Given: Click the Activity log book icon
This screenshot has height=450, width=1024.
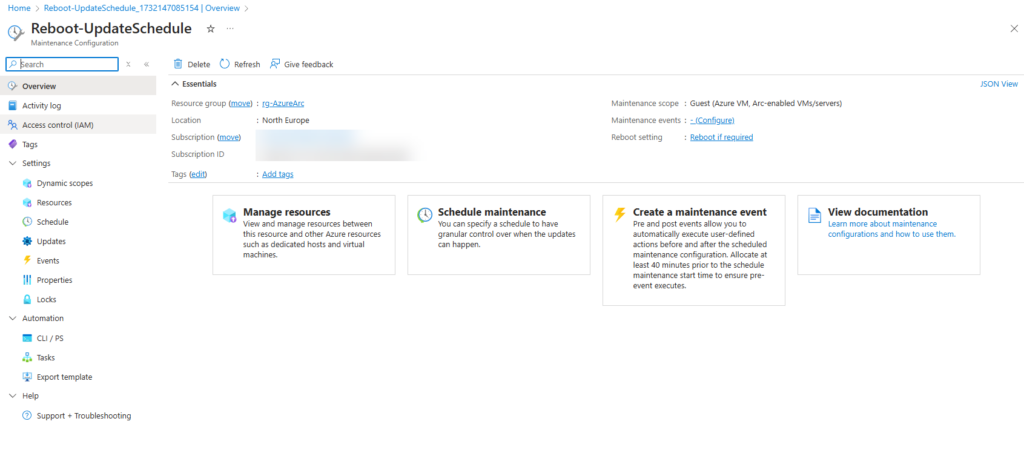Looking at the screenshot, I should (12, 105).
